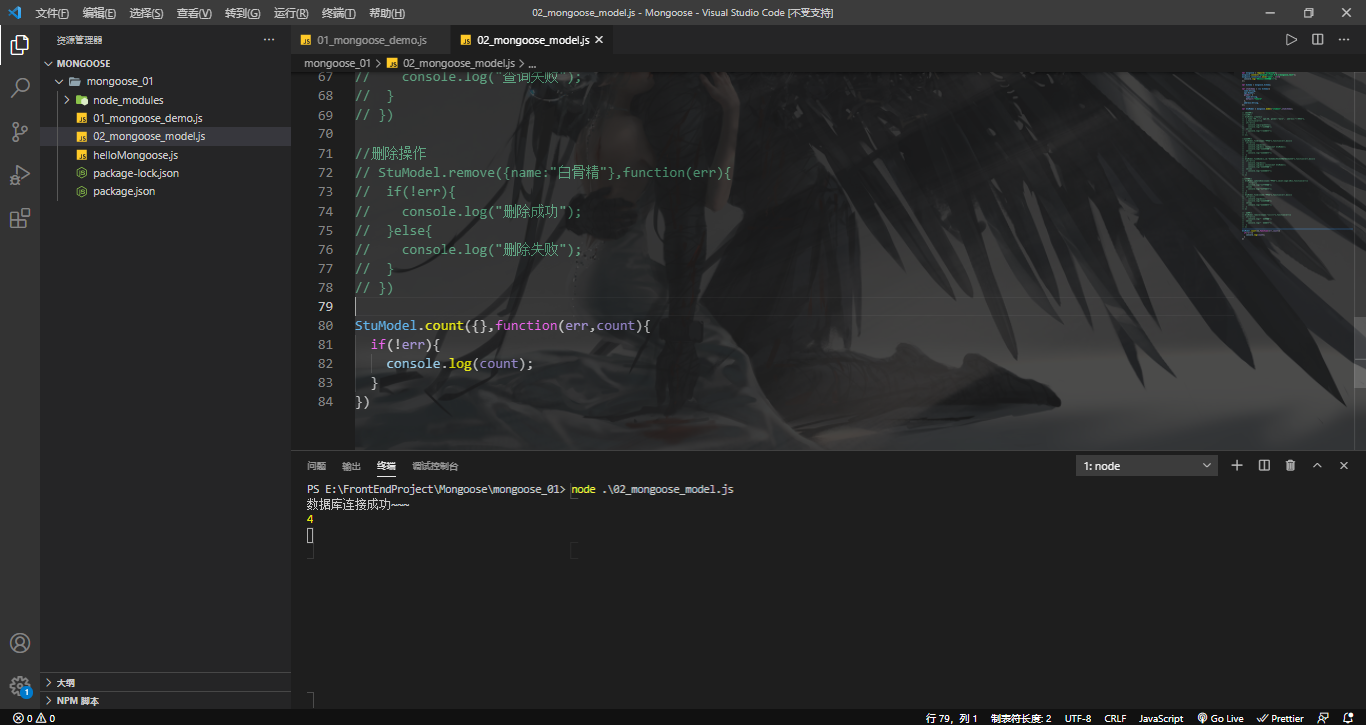Viewport: 1366px width, 725px height.
Task: Click the editor minimap code overview
Action: tap(1297, 155)
